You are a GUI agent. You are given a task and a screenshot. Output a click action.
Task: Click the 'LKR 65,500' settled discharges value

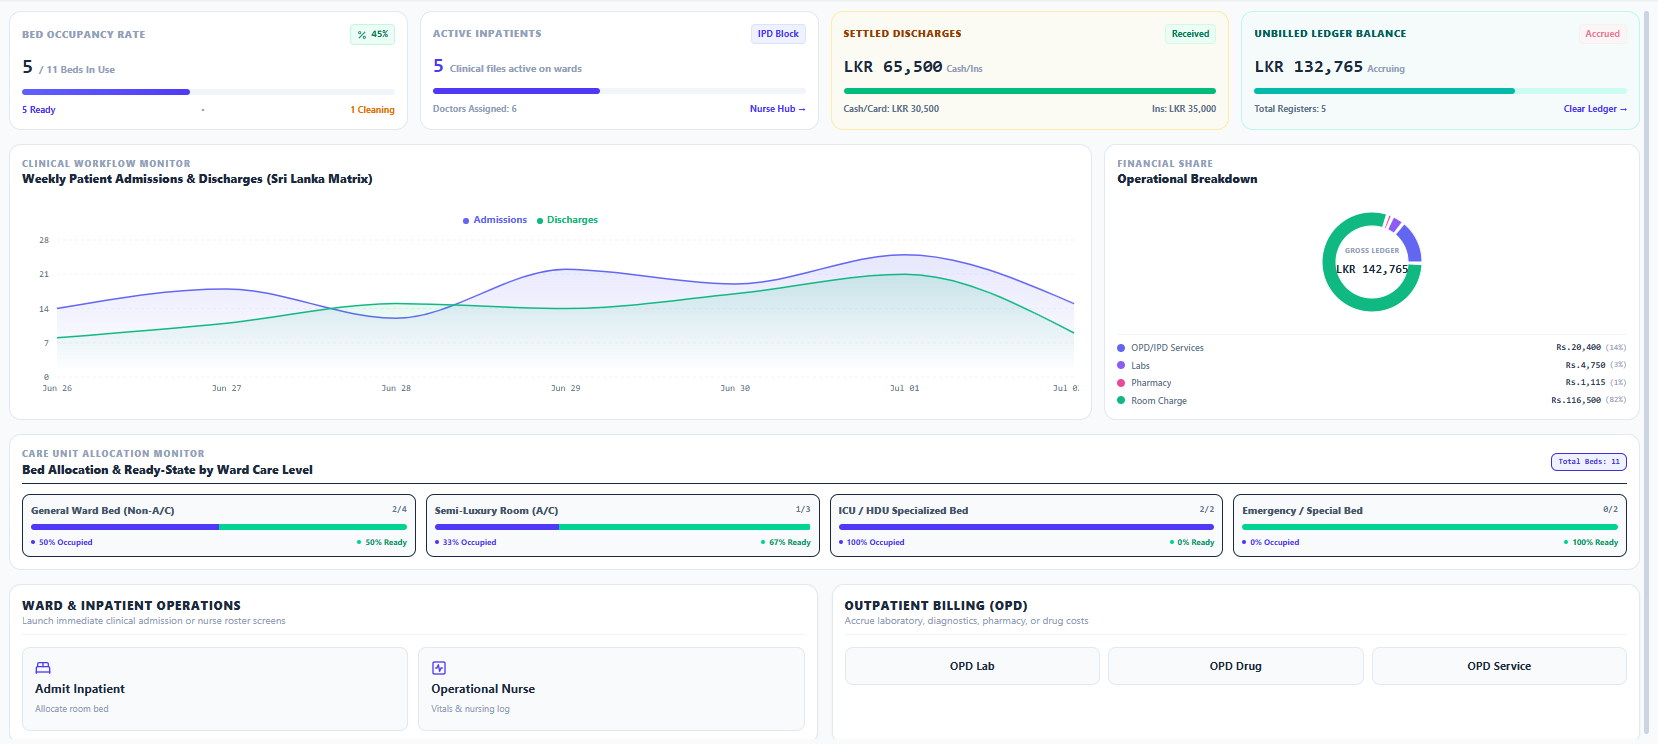(893, 67)
